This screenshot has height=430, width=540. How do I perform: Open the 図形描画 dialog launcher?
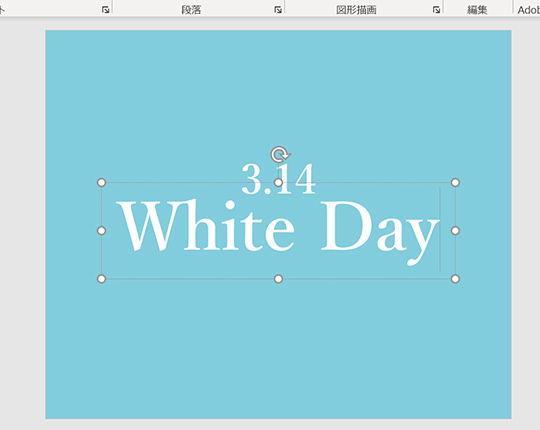436,10
